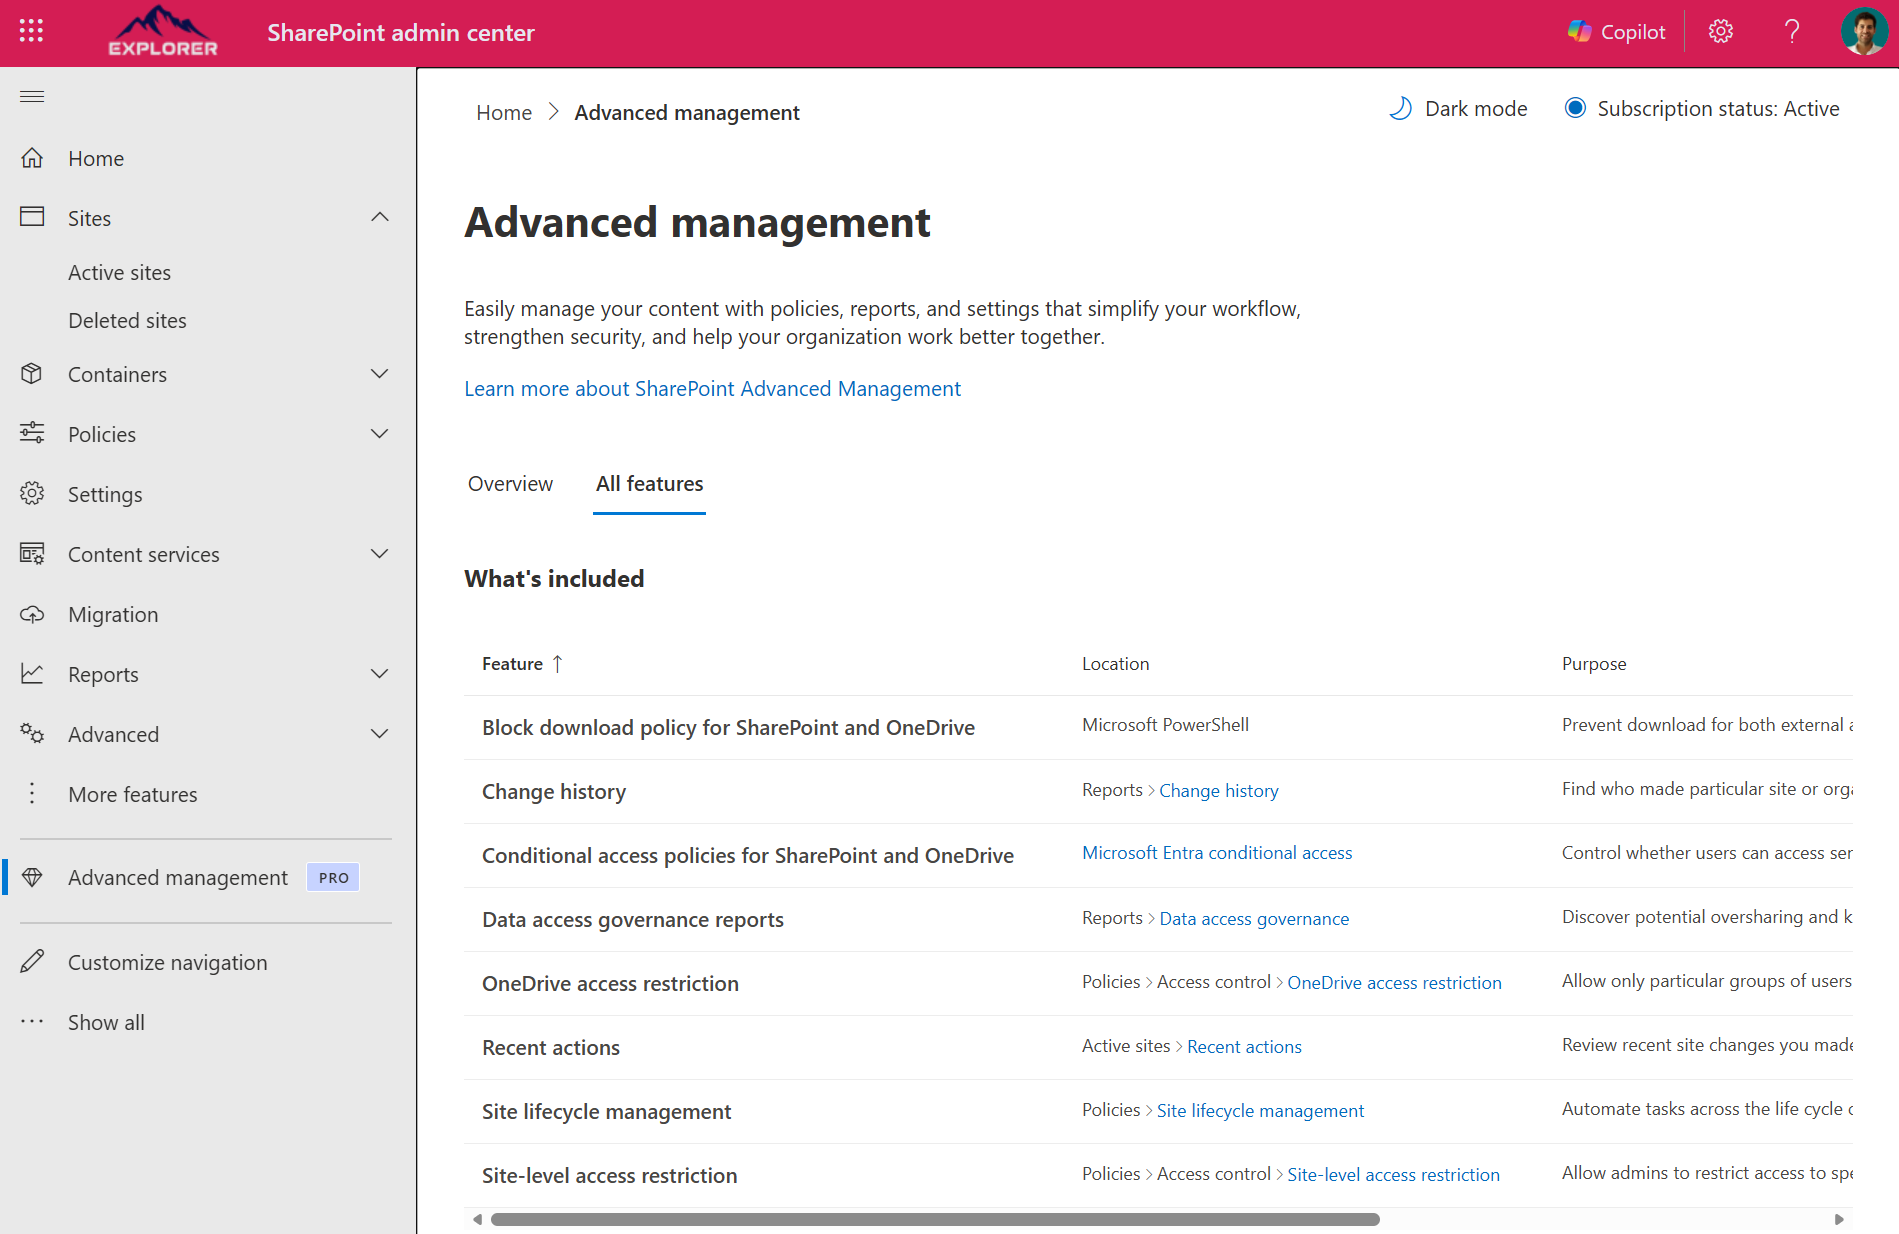
Task: Open the Microsoft app launcher waffle icon
Action: [x=30, y=31]
